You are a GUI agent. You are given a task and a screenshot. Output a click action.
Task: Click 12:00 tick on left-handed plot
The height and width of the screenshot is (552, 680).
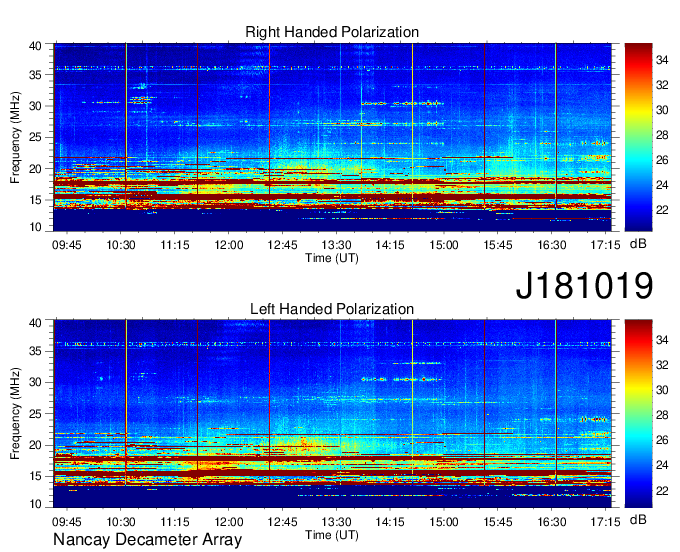tap(229, 522)
